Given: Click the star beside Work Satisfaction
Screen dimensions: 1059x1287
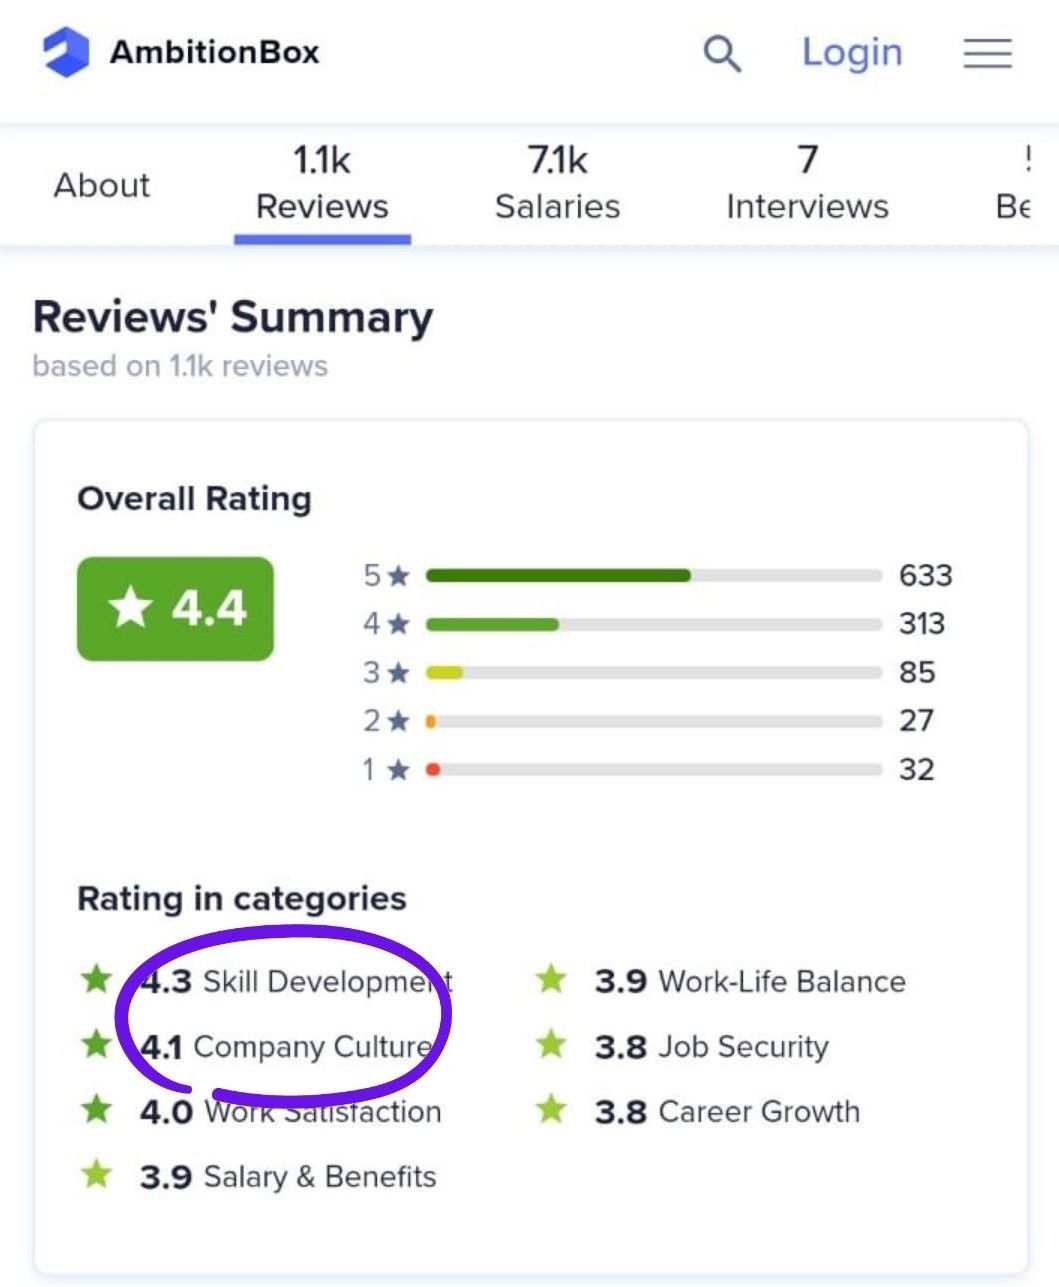Looking at the screenshot, I should pos(96,1110).
